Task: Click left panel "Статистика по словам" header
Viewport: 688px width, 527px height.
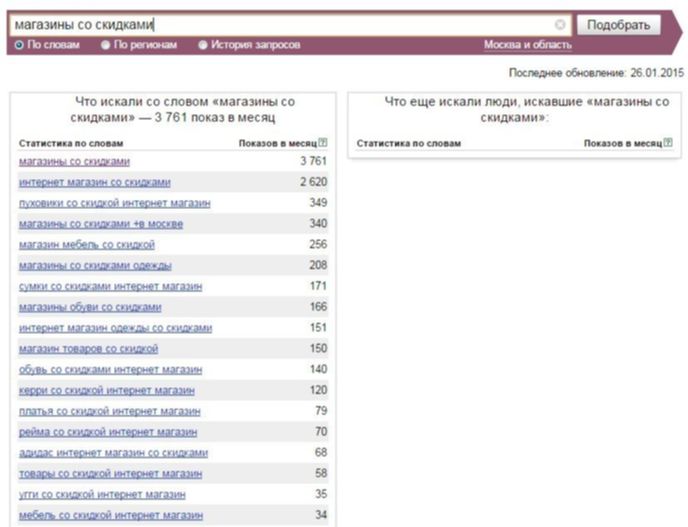Action: pyautogui.click(x=71, y=143)
